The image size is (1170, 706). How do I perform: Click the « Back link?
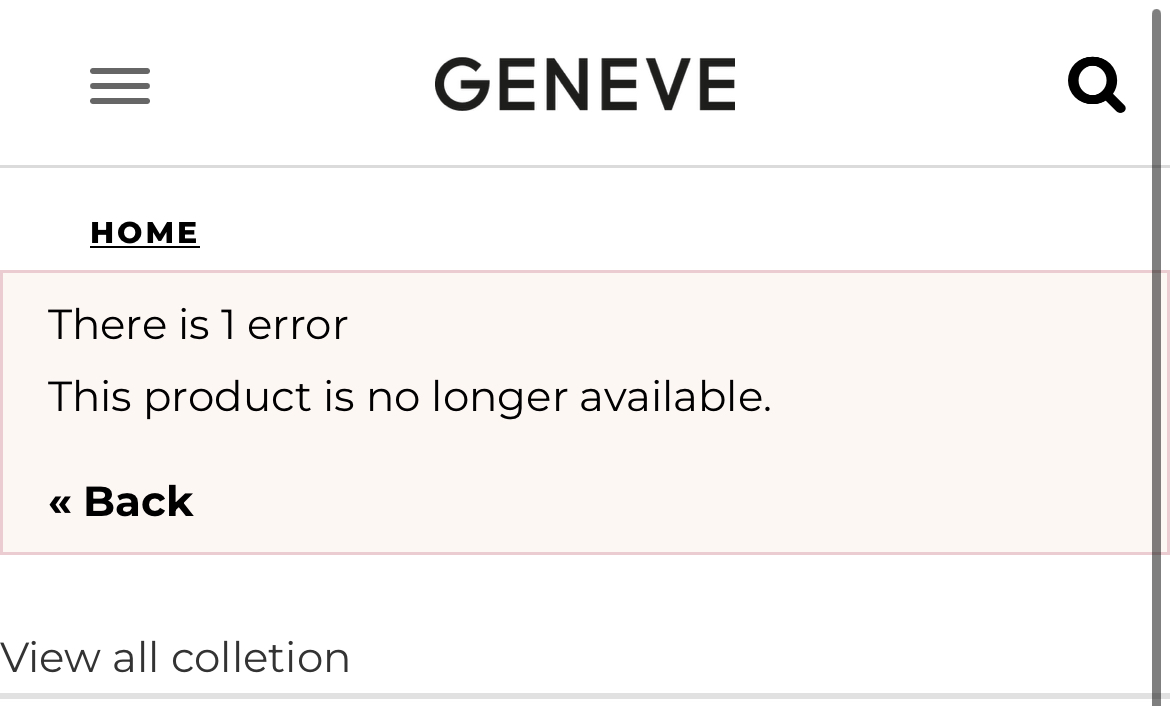click(x=121, y=501)
